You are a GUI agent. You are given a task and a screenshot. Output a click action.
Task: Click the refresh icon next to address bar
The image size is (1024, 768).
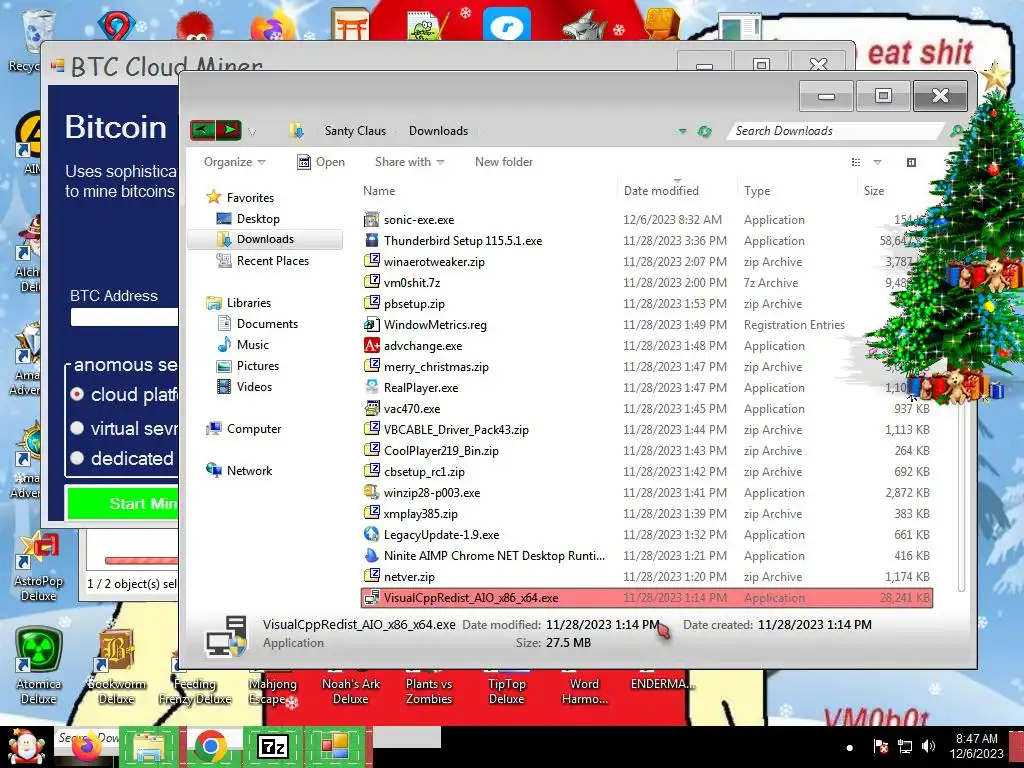pos(704,131)
